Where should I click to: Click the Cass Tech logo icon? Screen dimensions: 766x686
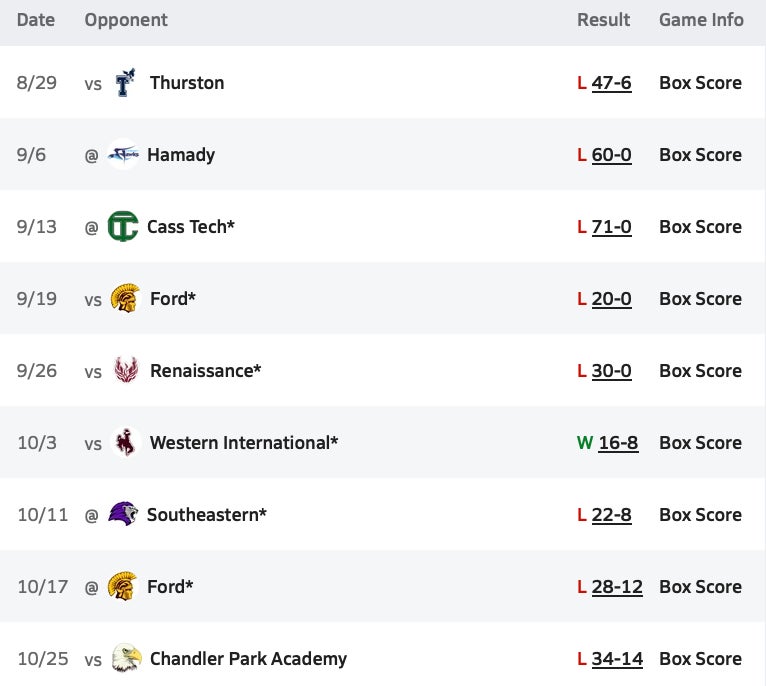tap(122, 227)
